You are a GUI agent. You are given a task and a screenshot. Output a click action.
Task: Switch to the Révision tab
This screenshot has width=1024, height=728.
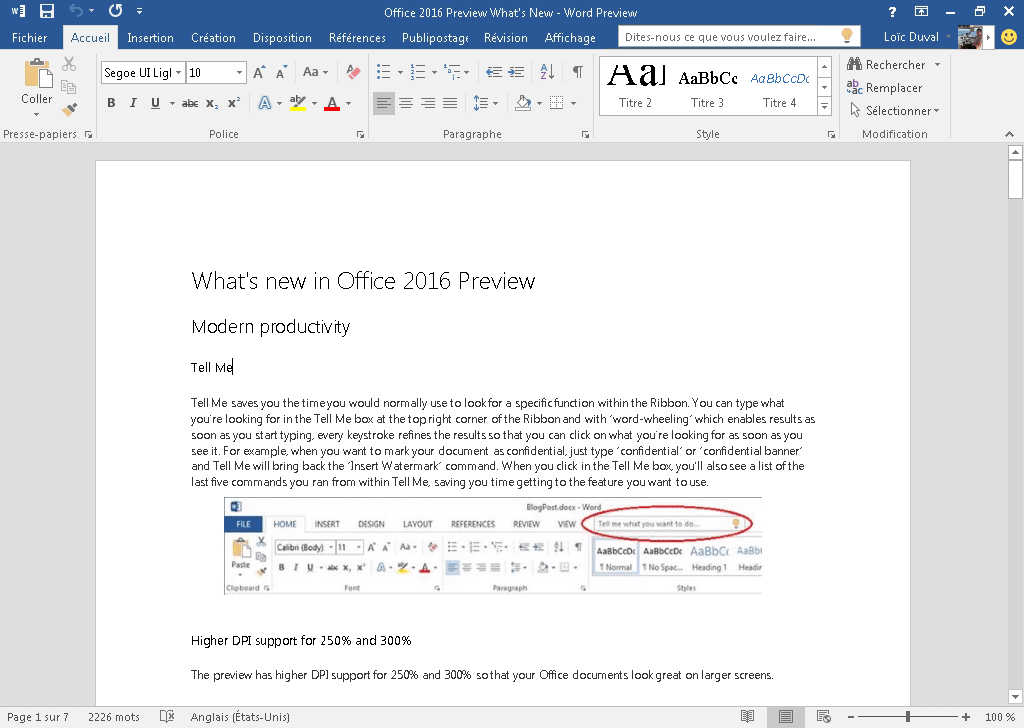pyautogui.click(x=505, y=38)
